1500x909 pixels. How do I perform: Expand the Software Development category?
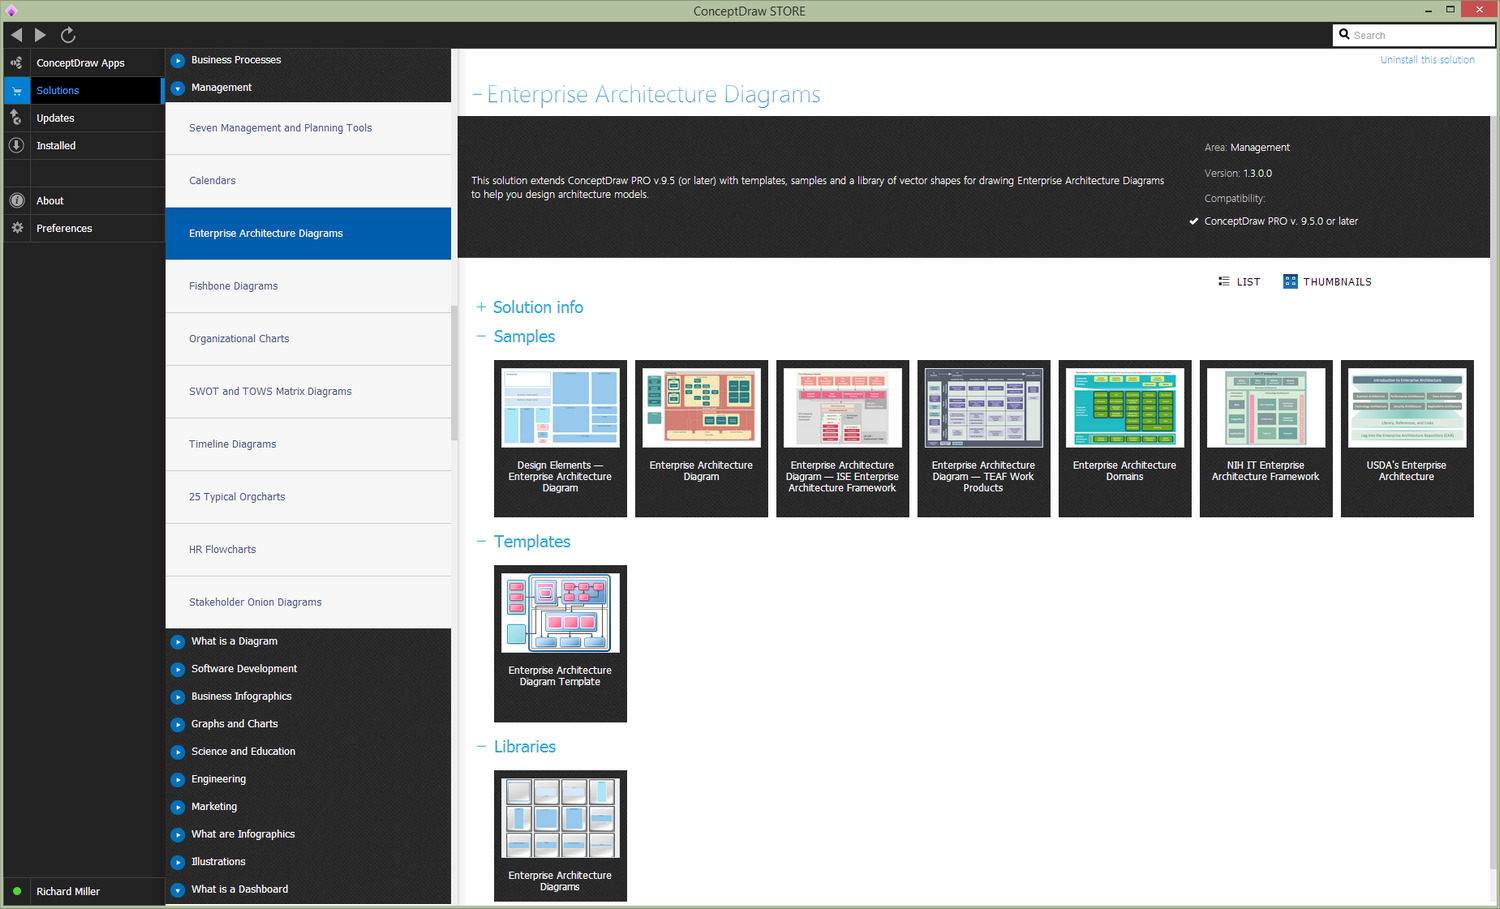click(x=178, y=669)
